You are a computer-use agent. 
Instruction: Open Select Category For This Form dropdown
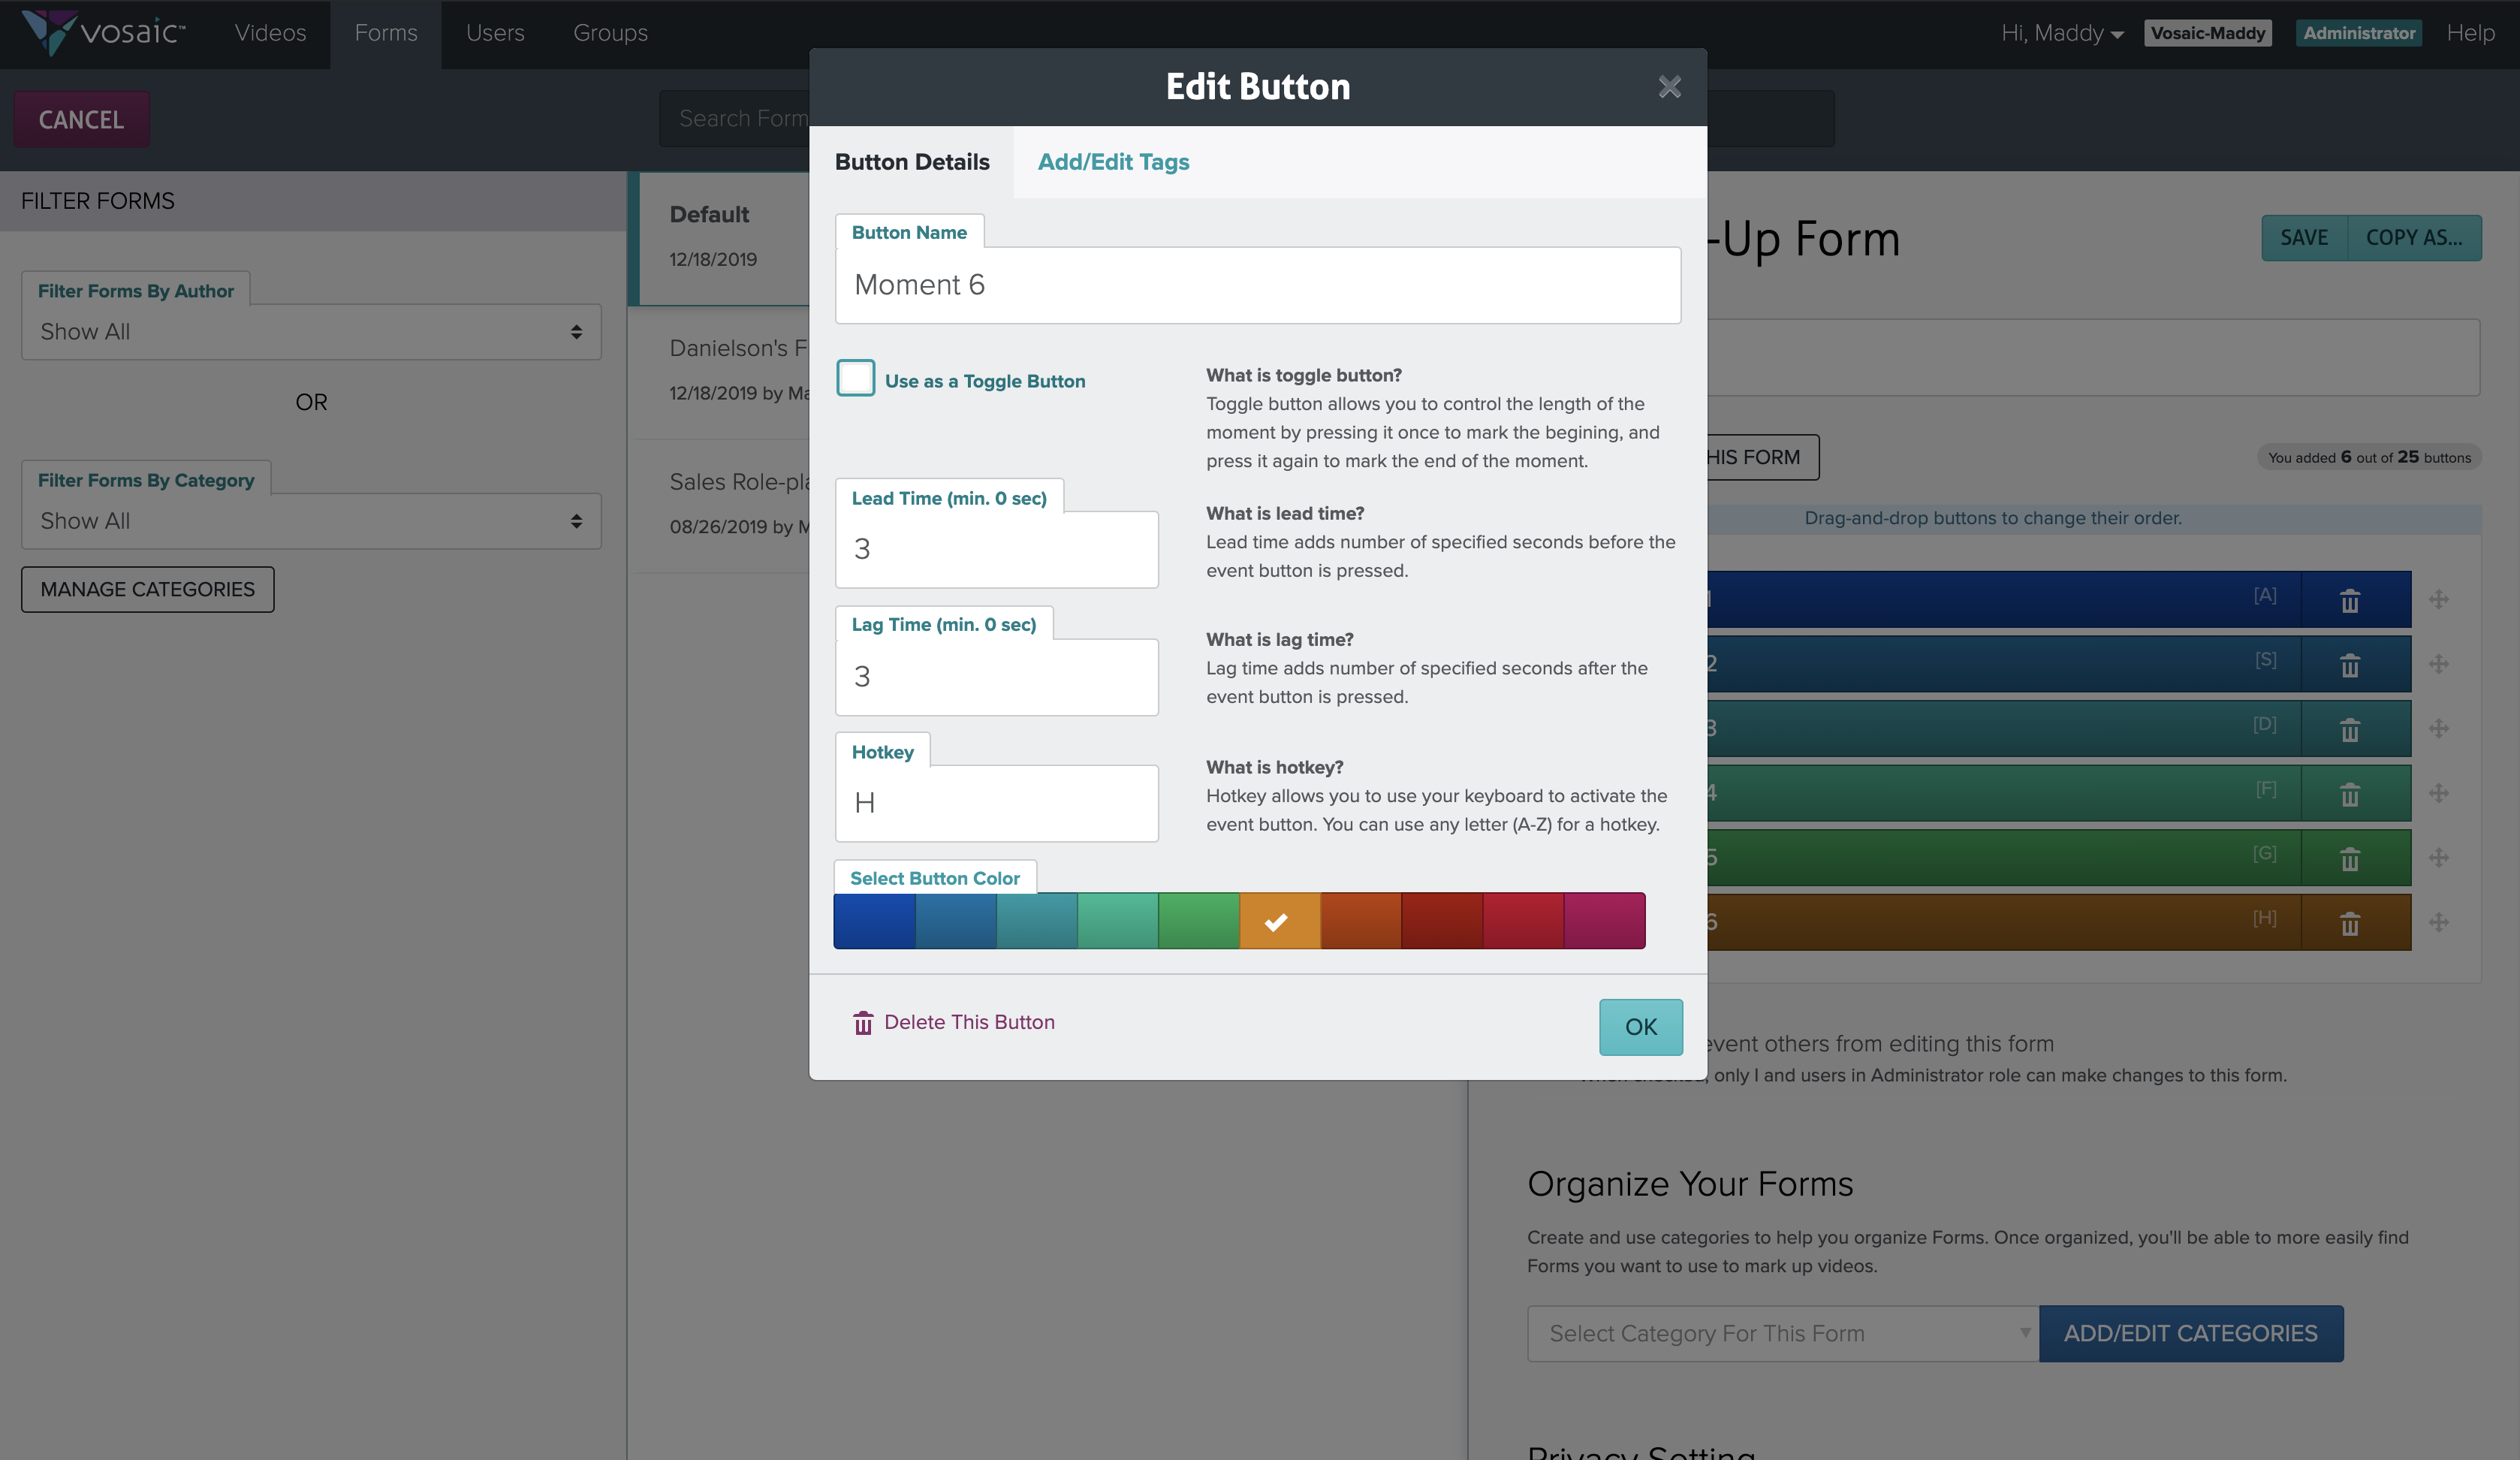tap(1783, 1333)
